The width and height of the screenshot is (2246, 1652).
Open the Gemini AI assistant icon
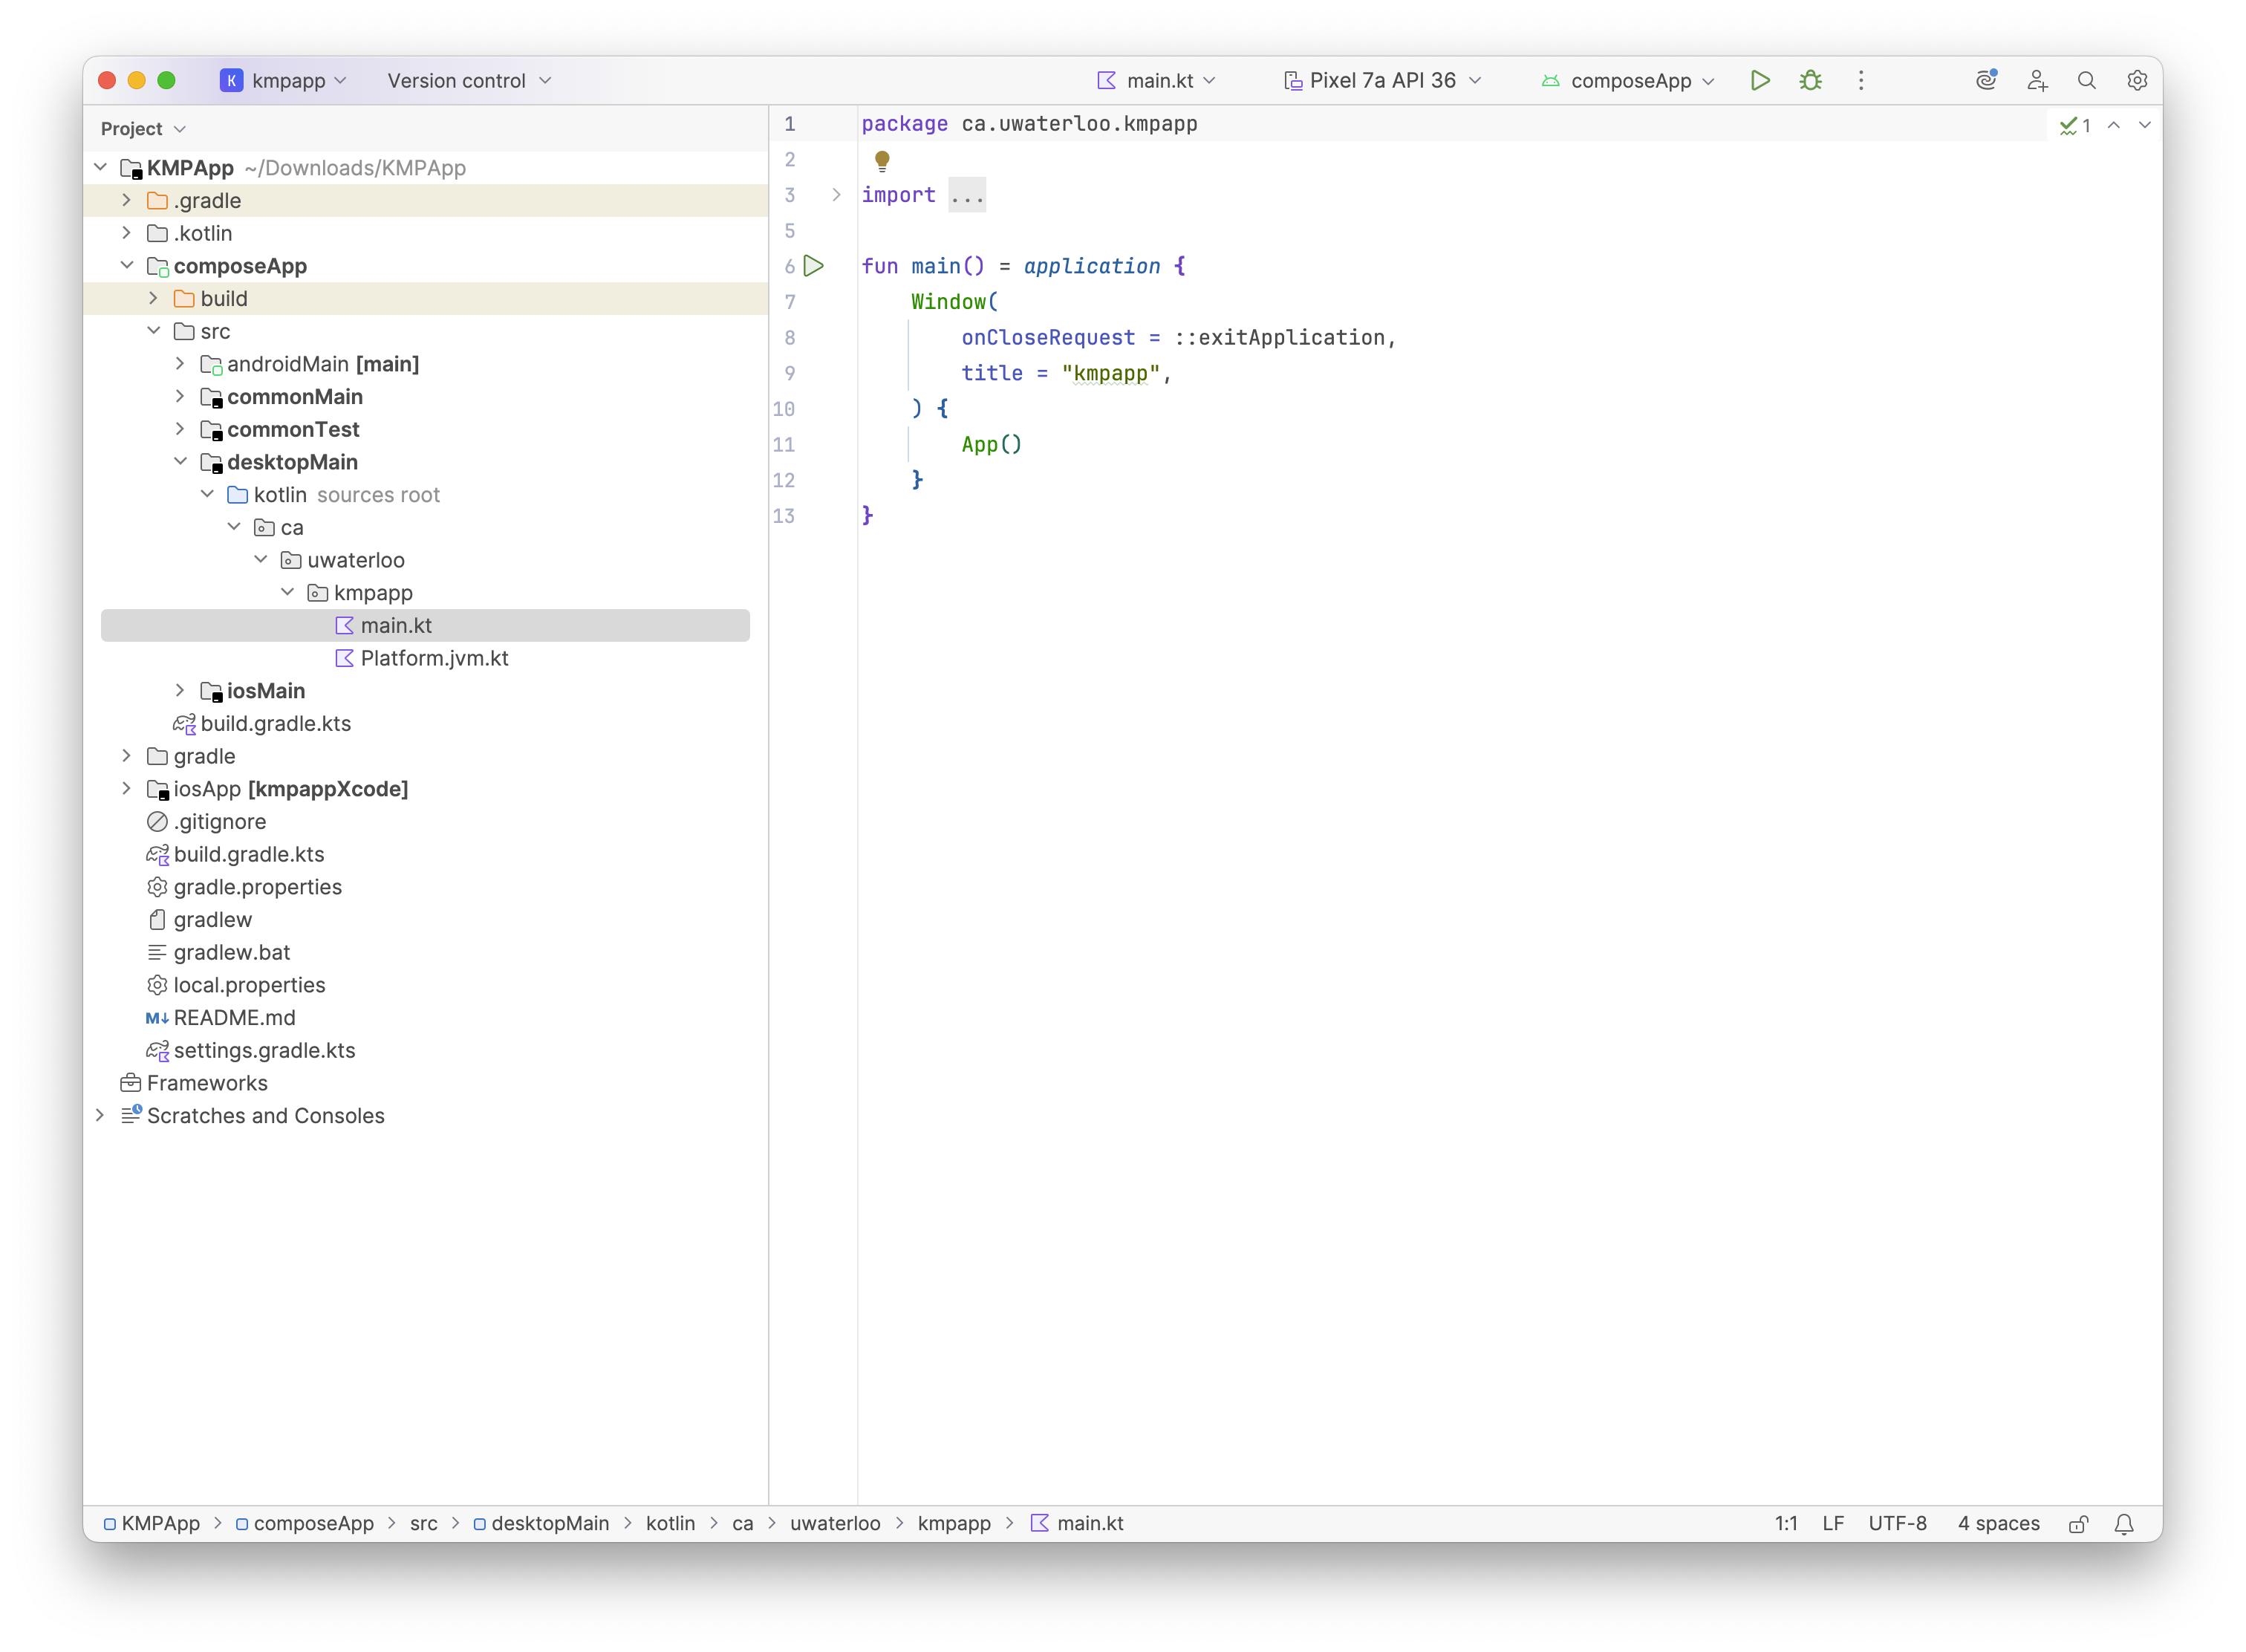[x=1986, y=80]
